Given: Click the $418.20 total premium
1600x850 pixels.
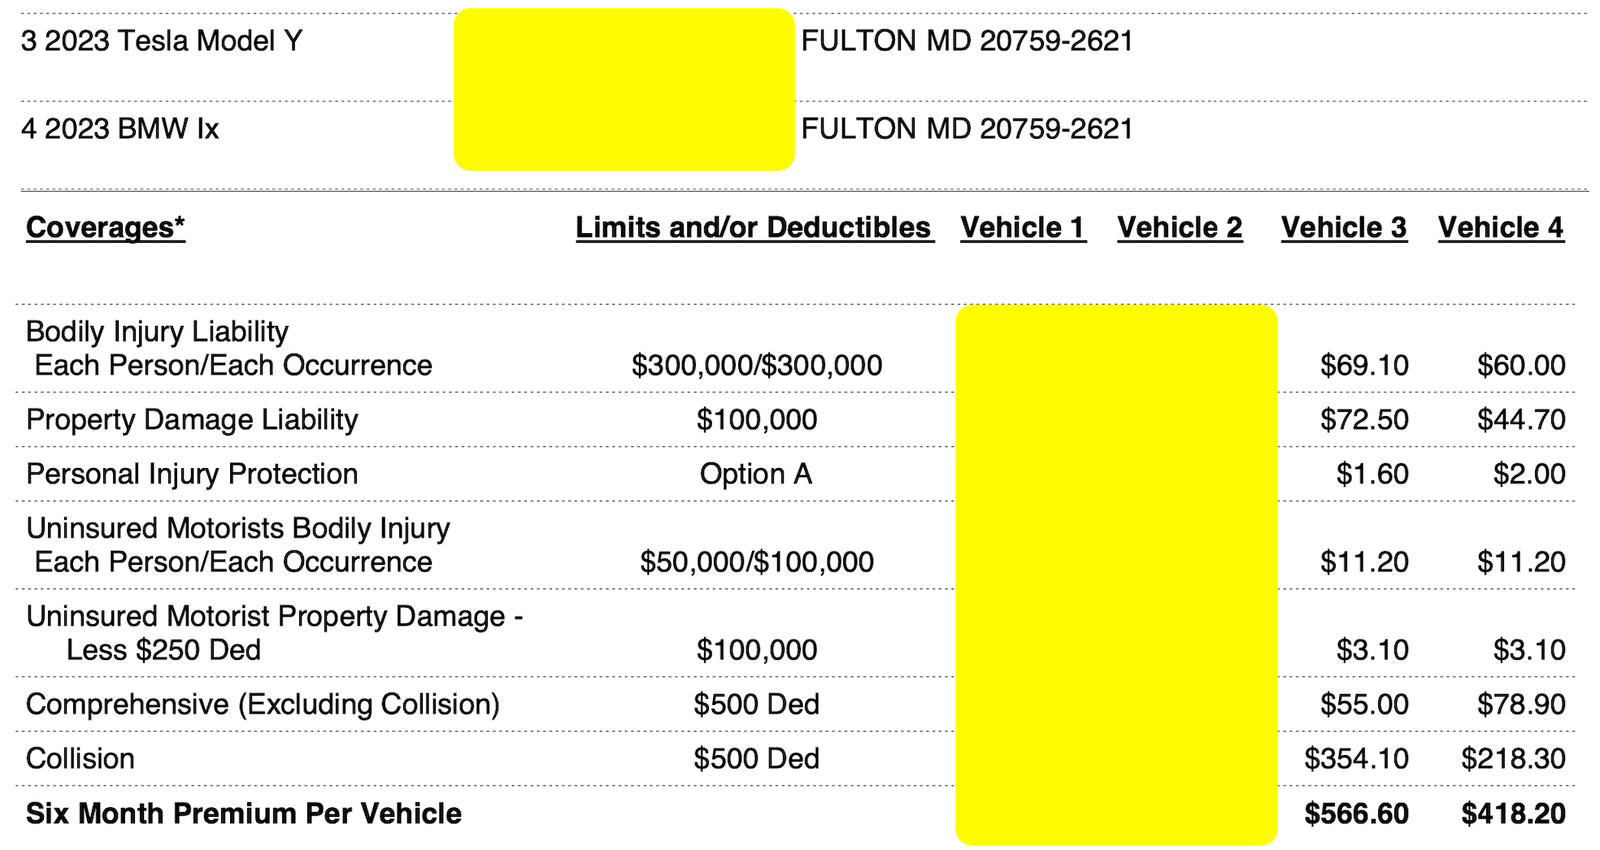Looking at the screenshot, I should tap(1513, 814).
